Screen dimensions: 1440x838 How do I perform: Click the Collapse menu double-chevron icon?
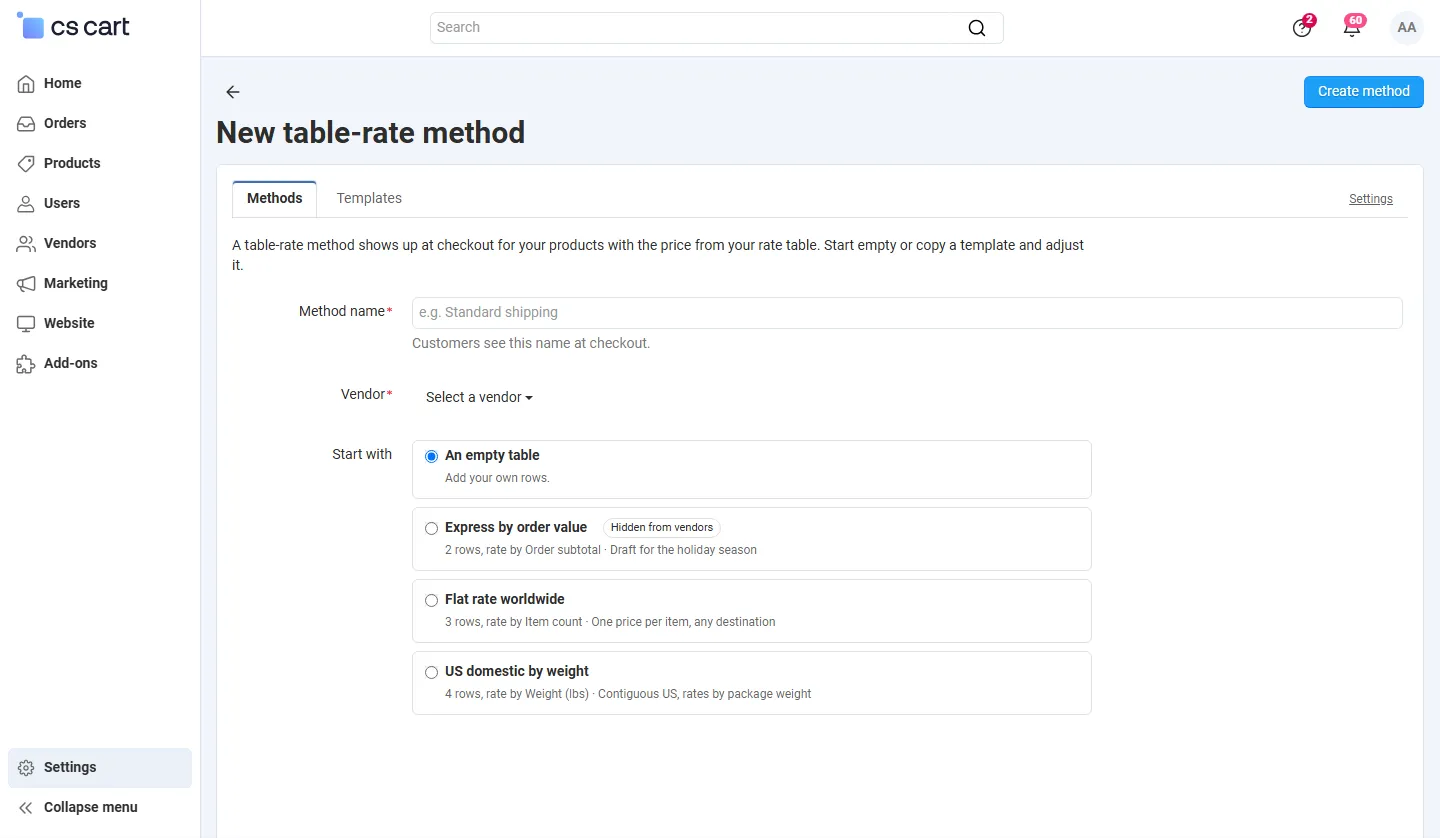click(x=26, y=808)
